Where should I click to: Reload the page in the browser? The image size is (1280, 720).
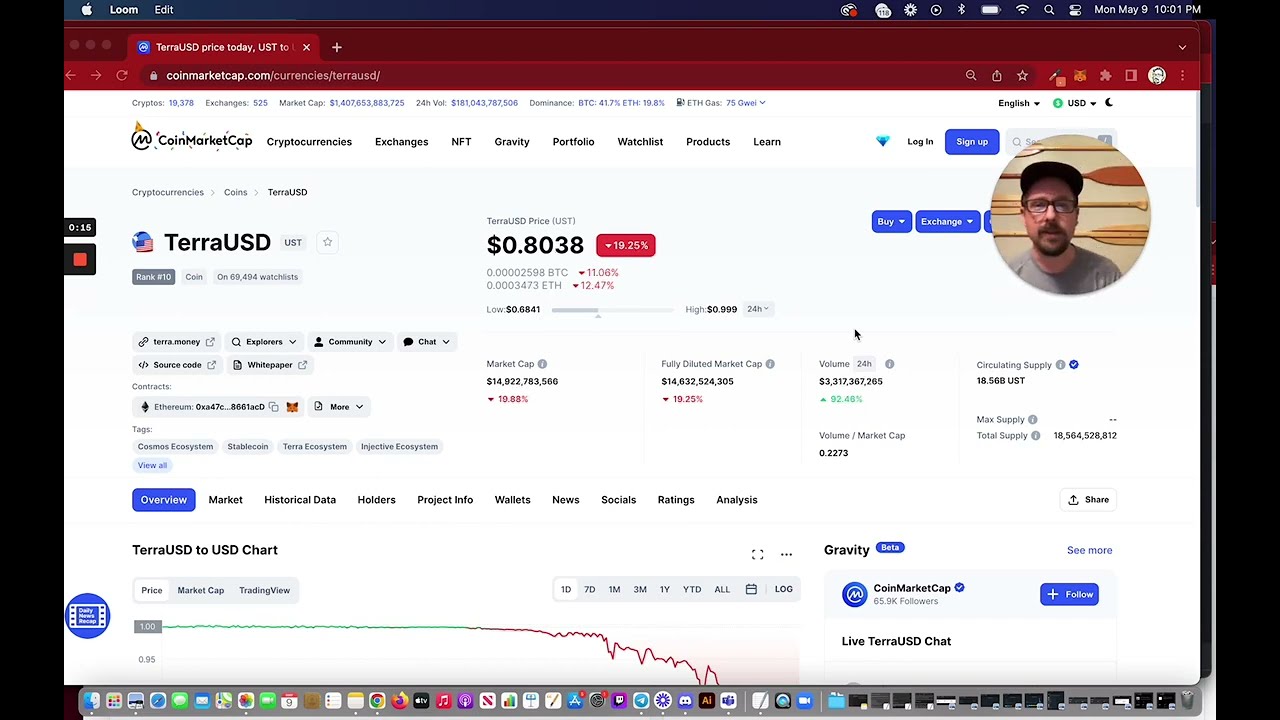(122, 75)
